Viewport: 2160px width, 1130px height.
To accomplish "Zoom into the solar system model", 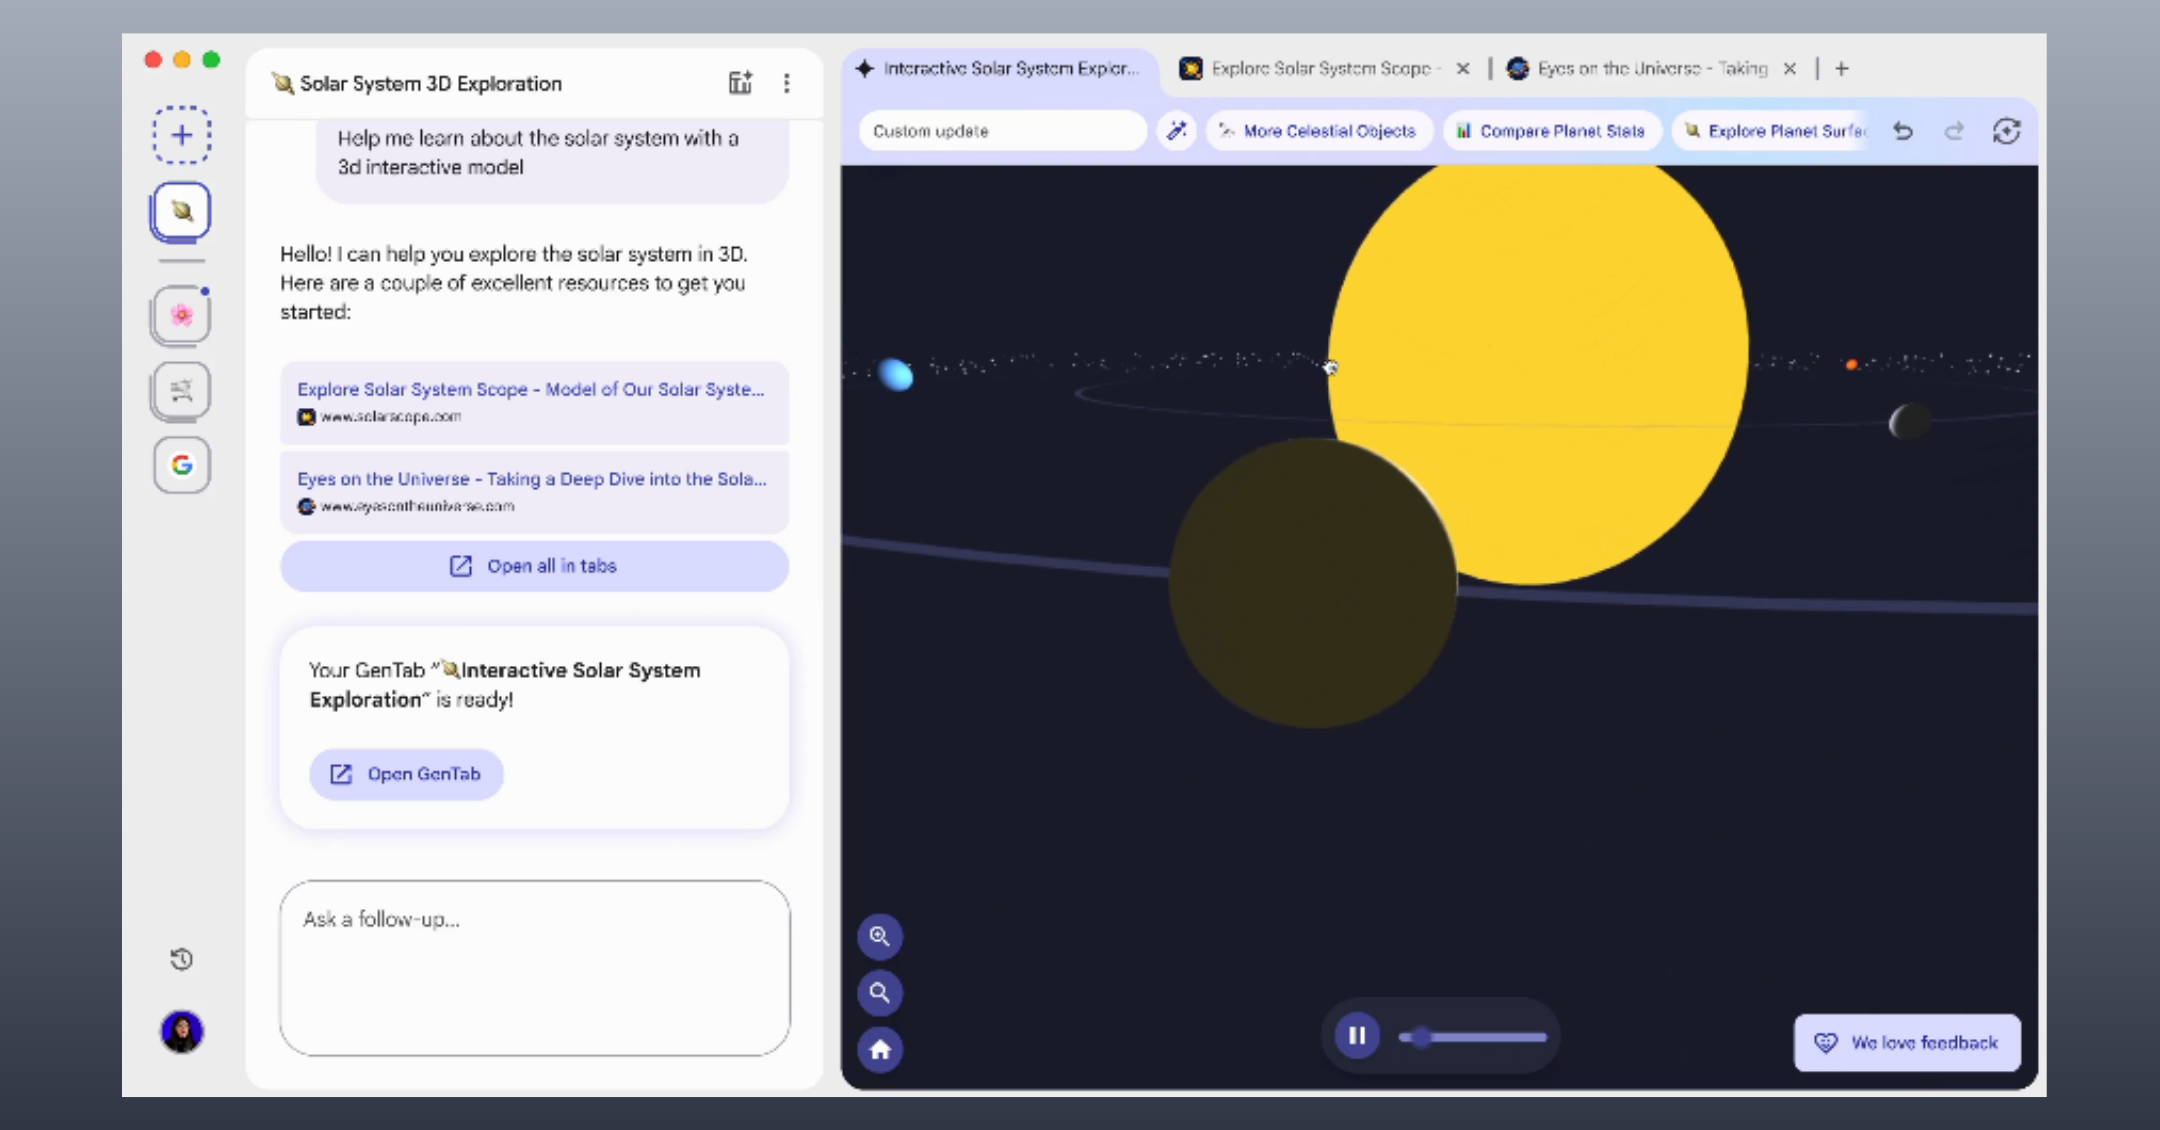I will coord(880,937).
